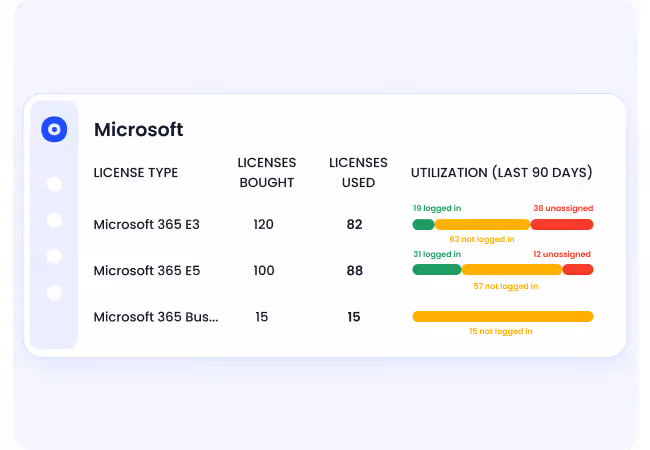Click the green logged-in segment of E3 bar

click(423, 225)
